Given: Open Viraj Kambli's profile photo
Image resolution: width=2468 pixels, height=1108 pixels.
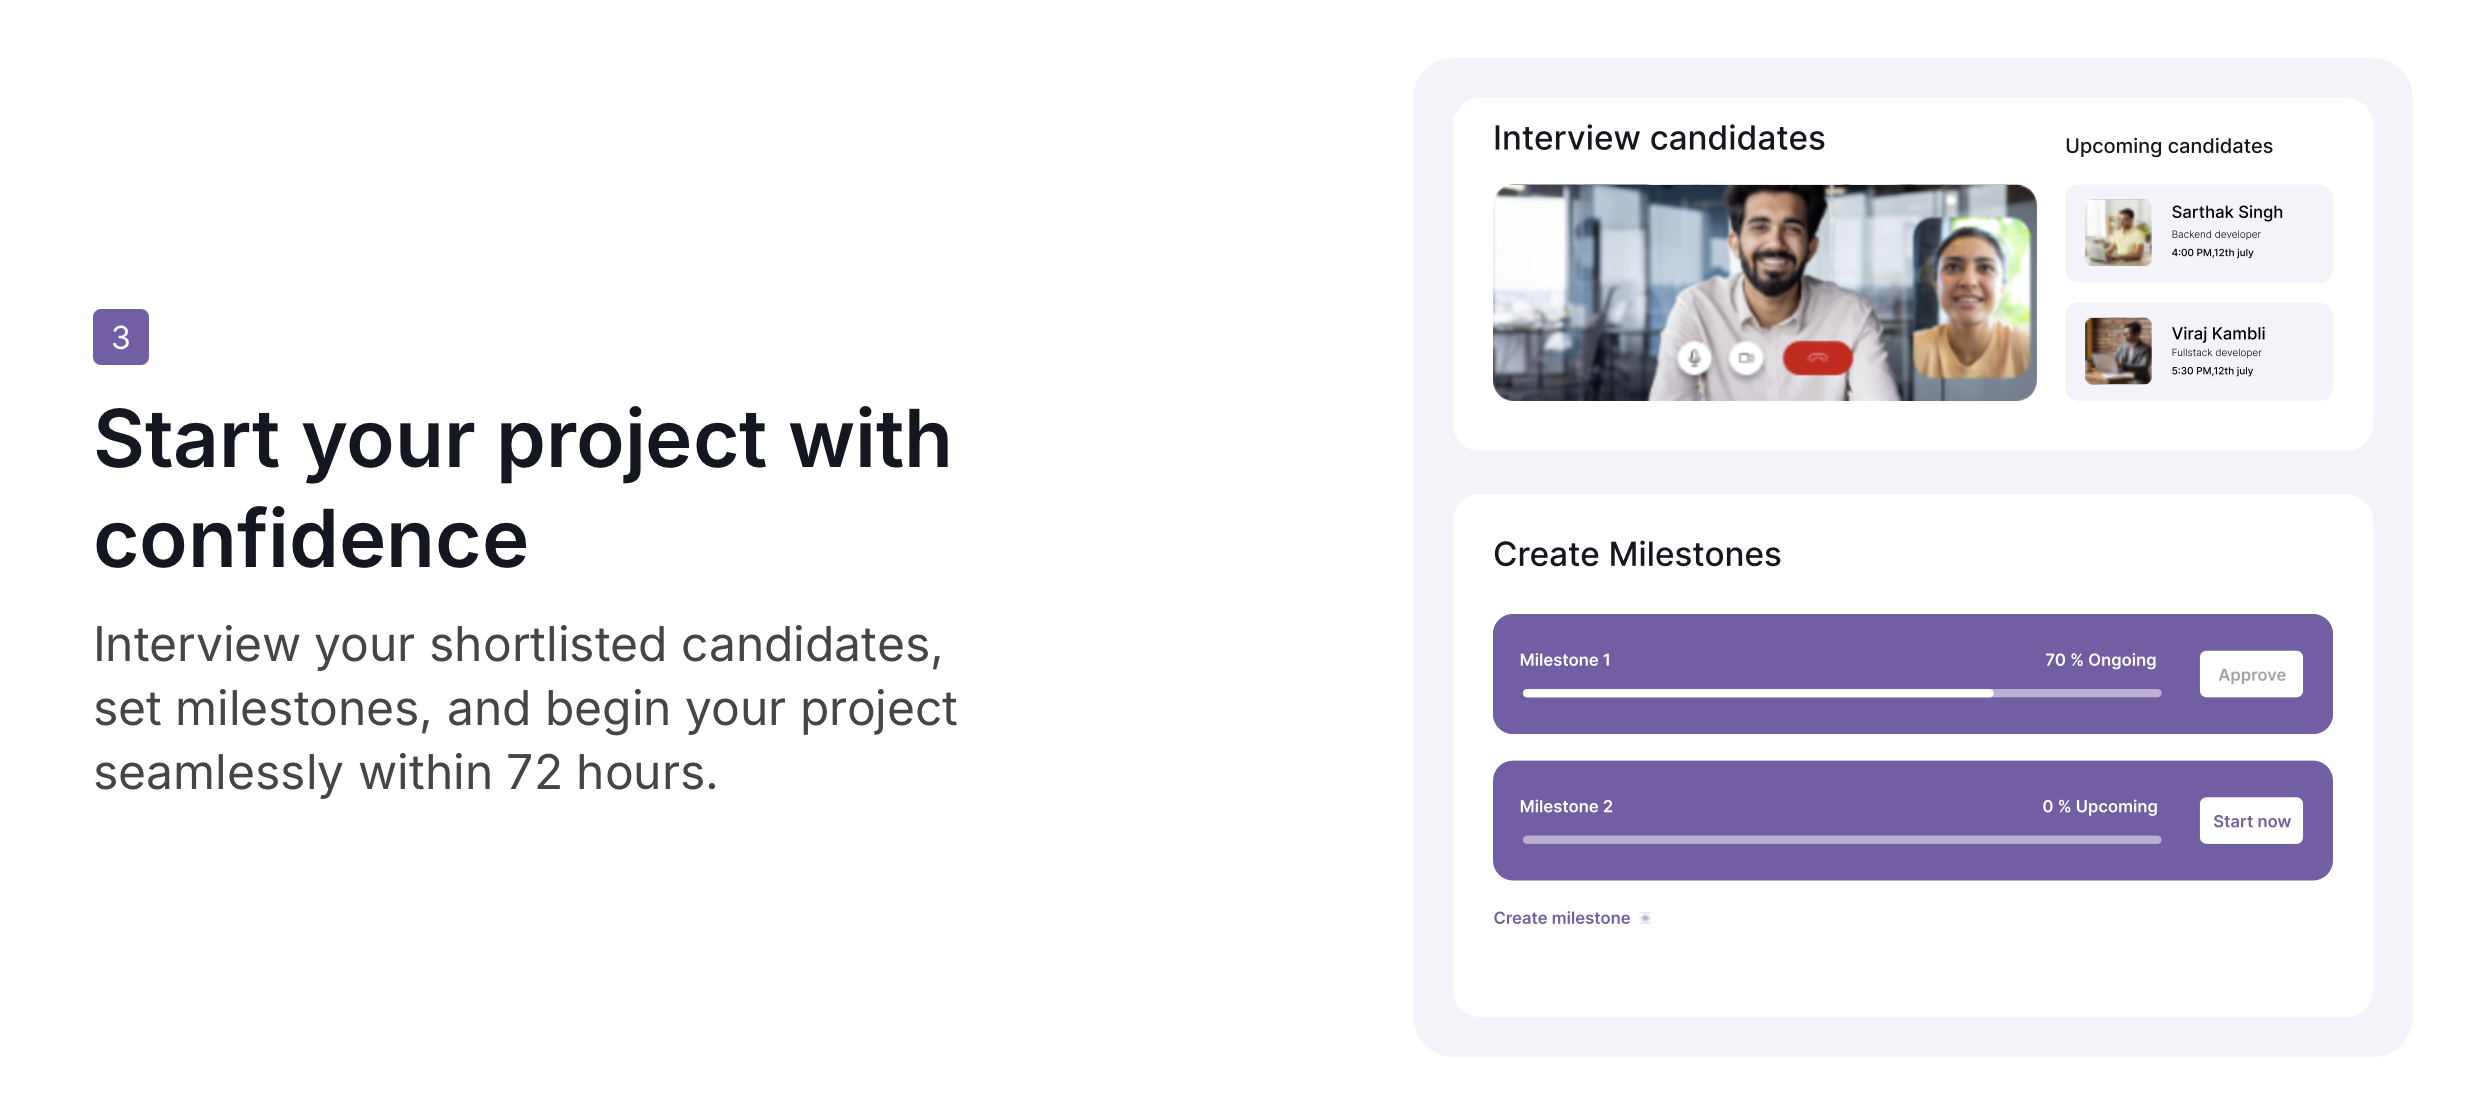Looking at the screenshot, I should coord(2117,351).
